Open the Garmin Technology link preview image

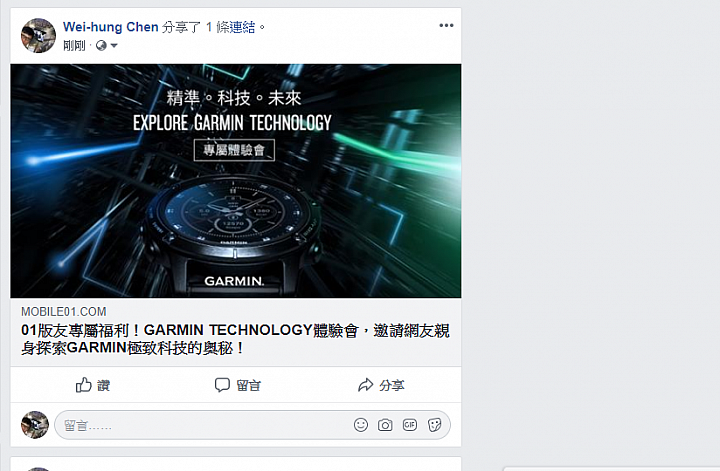point(236,181)
